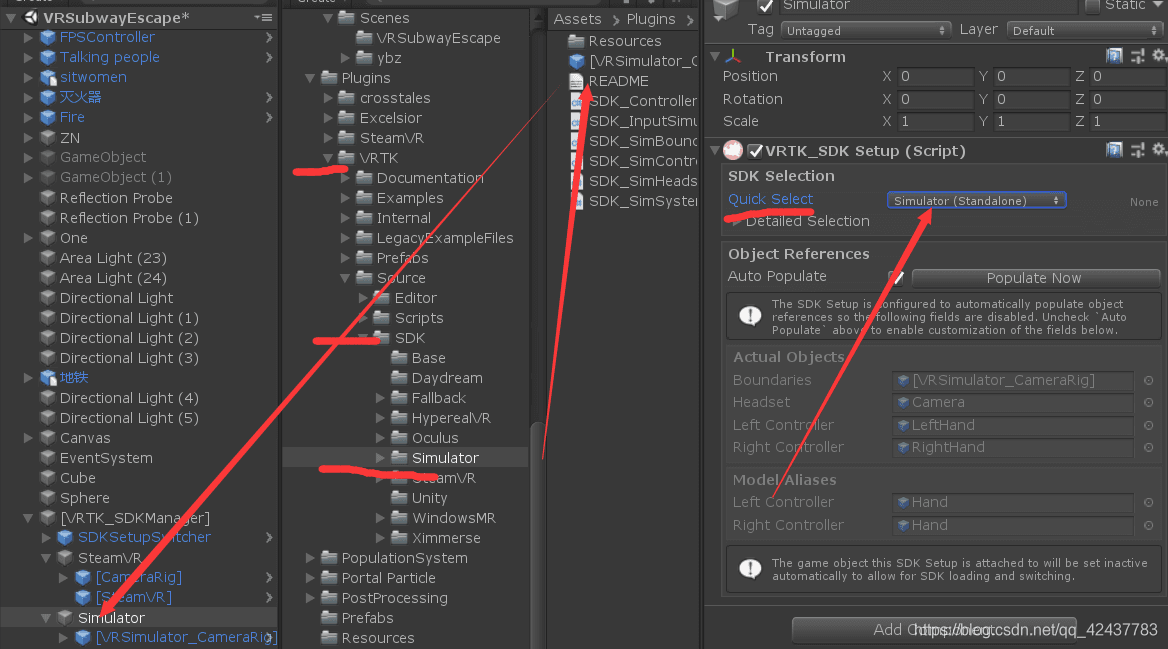Screen dimensions: 1168x649
Task: Click the README text file icon
Action: click(x=577, y=81)
